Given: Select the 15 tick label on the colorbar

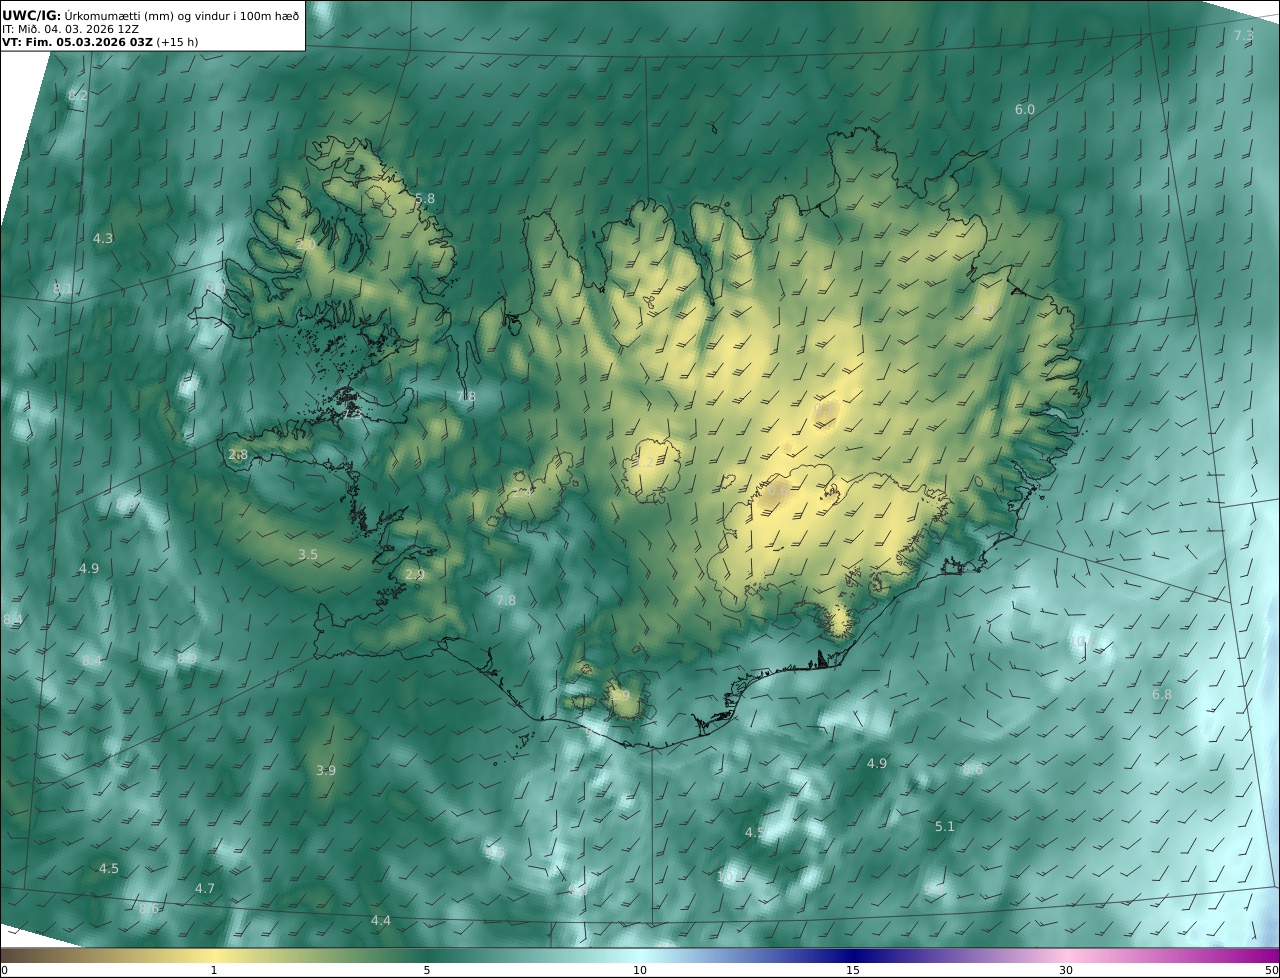Looking at the screenshot, I should point(853,970).
